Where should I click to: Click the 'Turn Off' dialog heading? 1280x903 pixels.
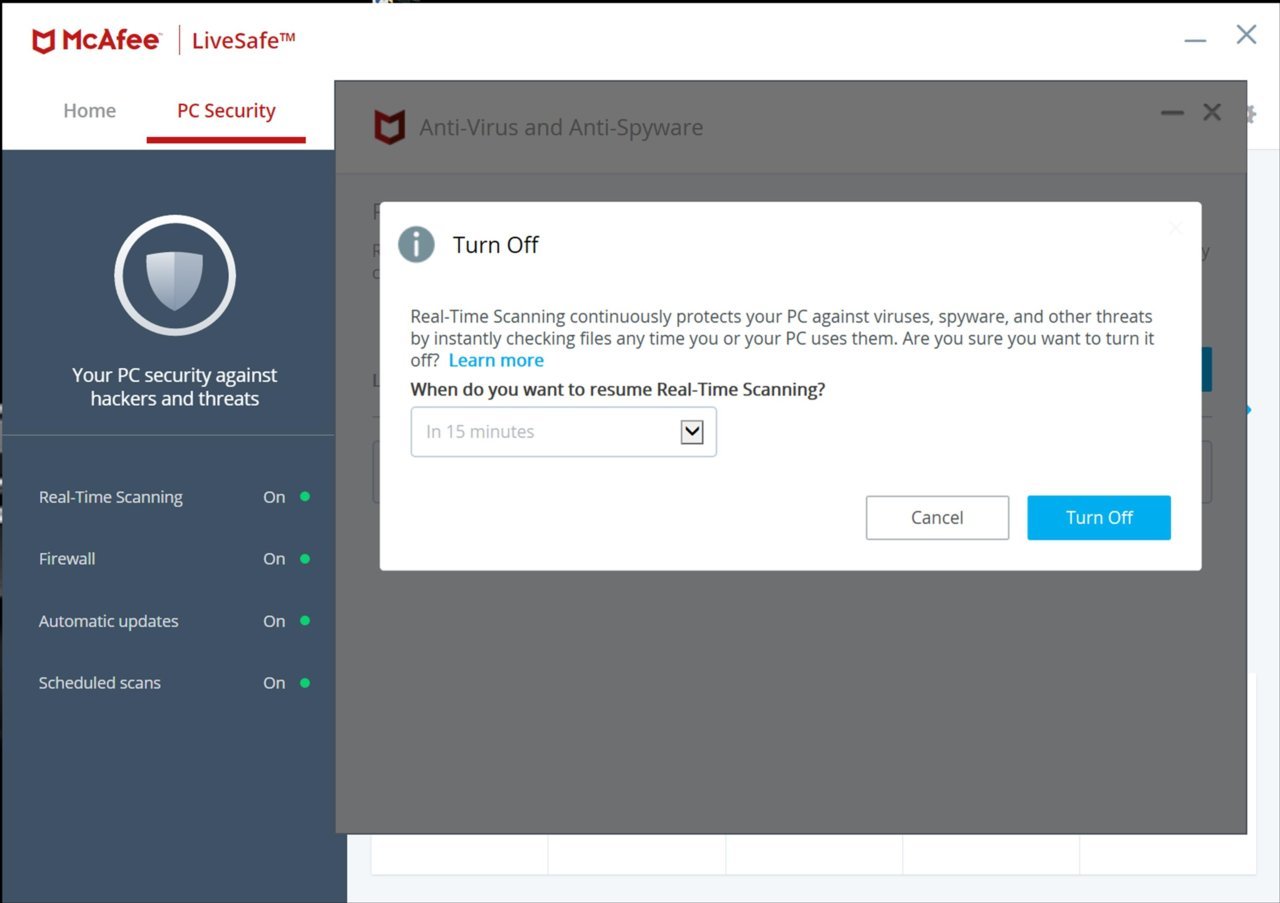click(496, 245)
